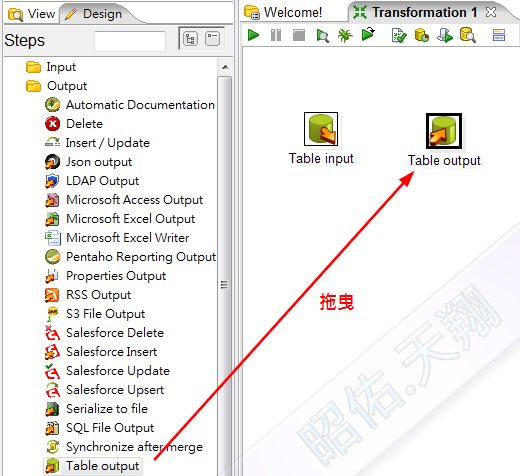Switch to the View tab

click(32, 14)
